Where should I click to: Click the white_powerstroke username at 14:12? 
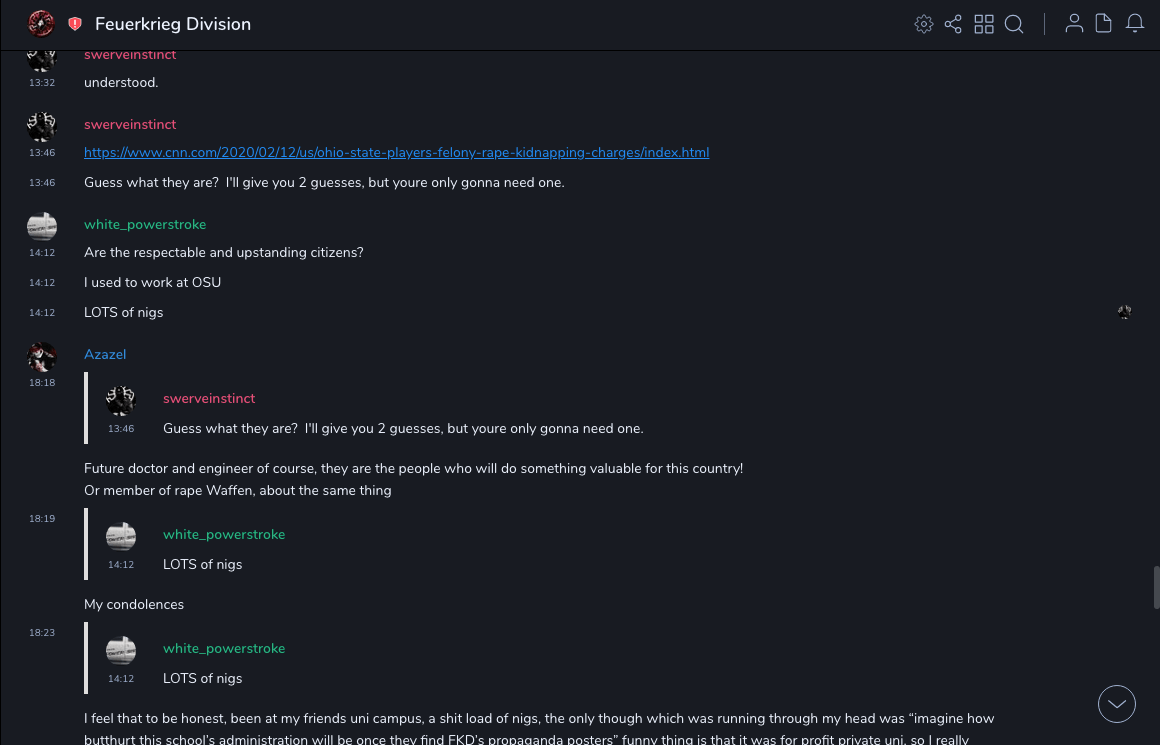click(145, 225)
